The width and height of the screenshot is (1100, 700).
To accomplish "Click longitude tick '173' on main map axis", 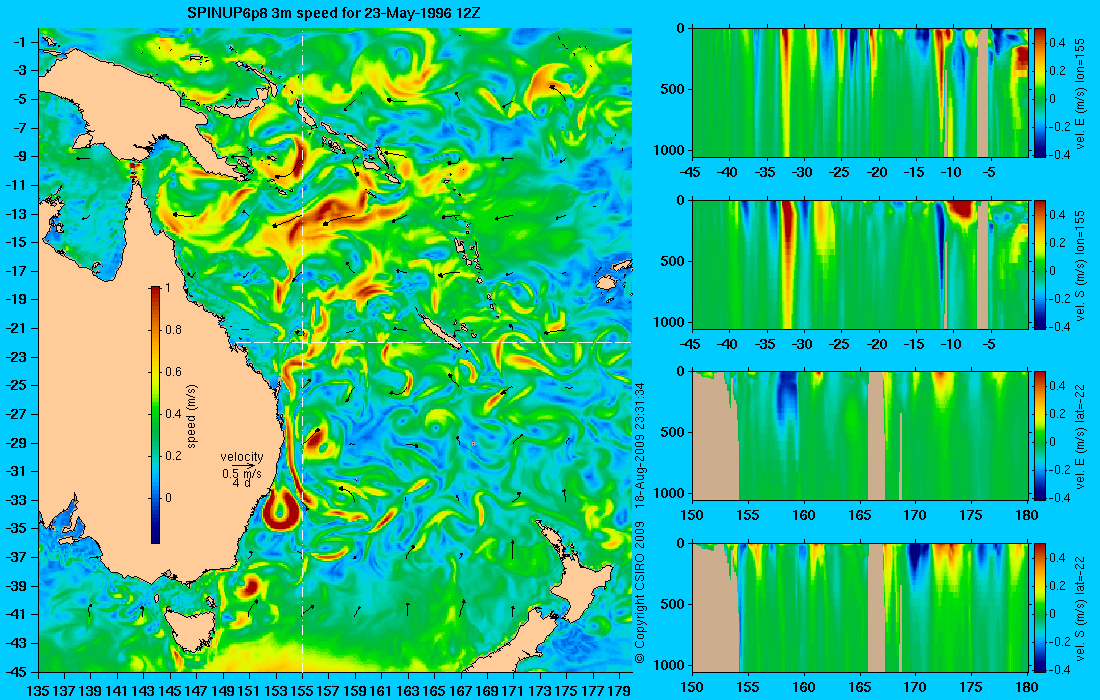I will click(540, 692).
